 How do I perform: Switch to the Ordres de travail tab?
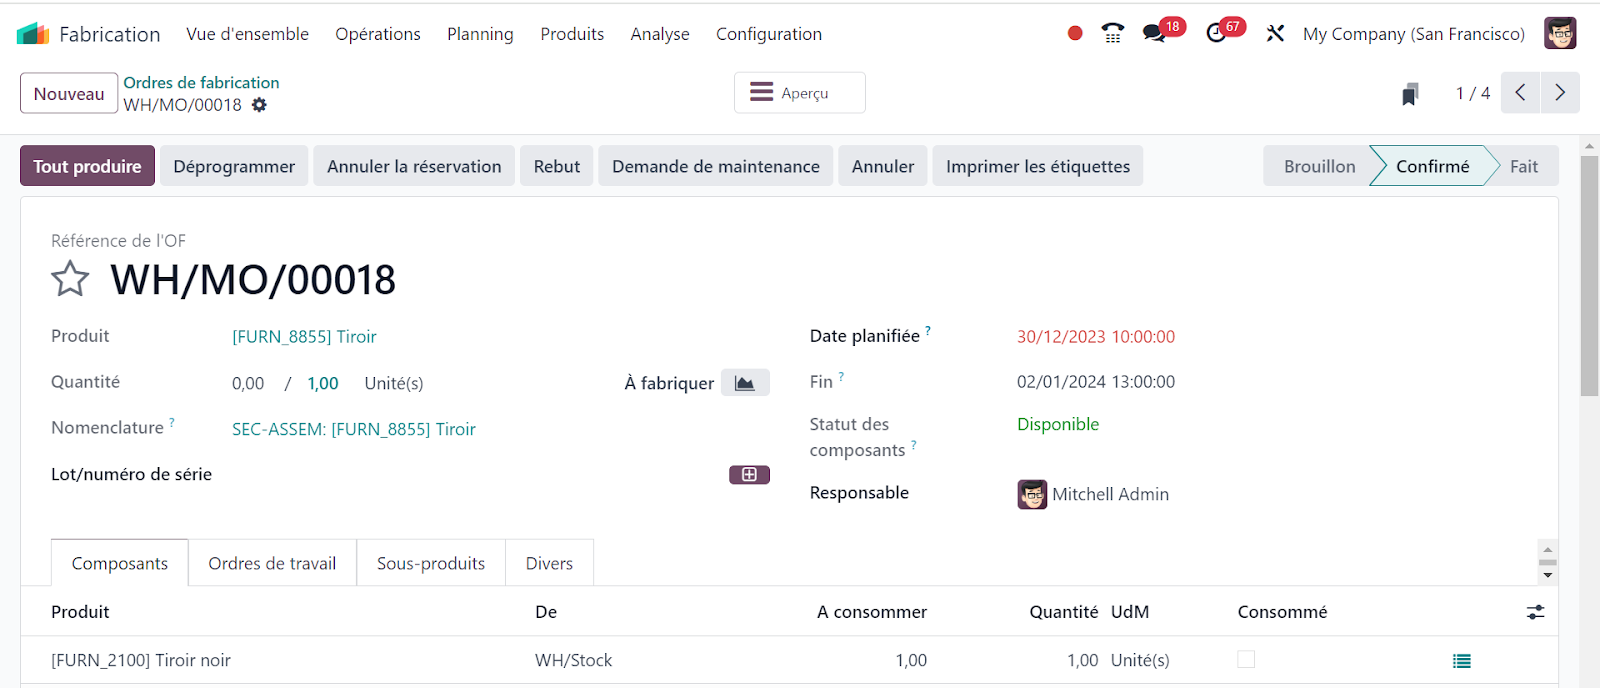272,564
